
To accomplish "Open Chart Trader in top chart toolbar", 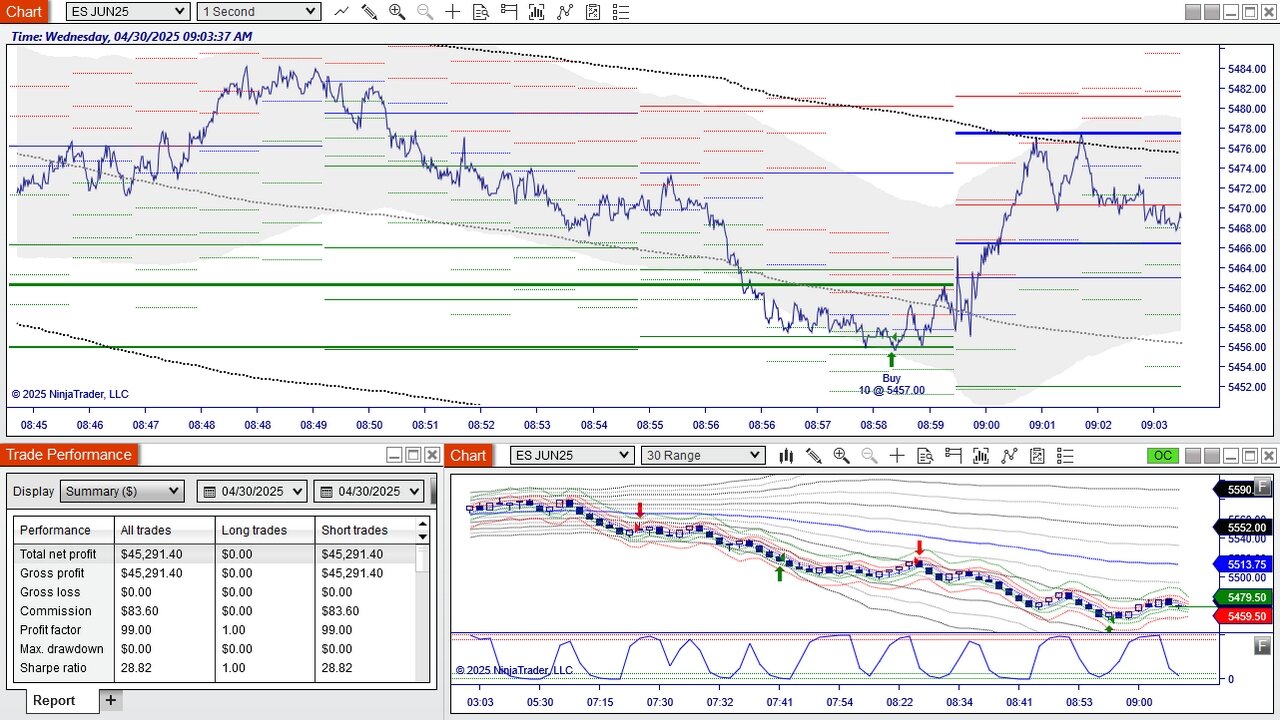I will (x=509, y=12).
